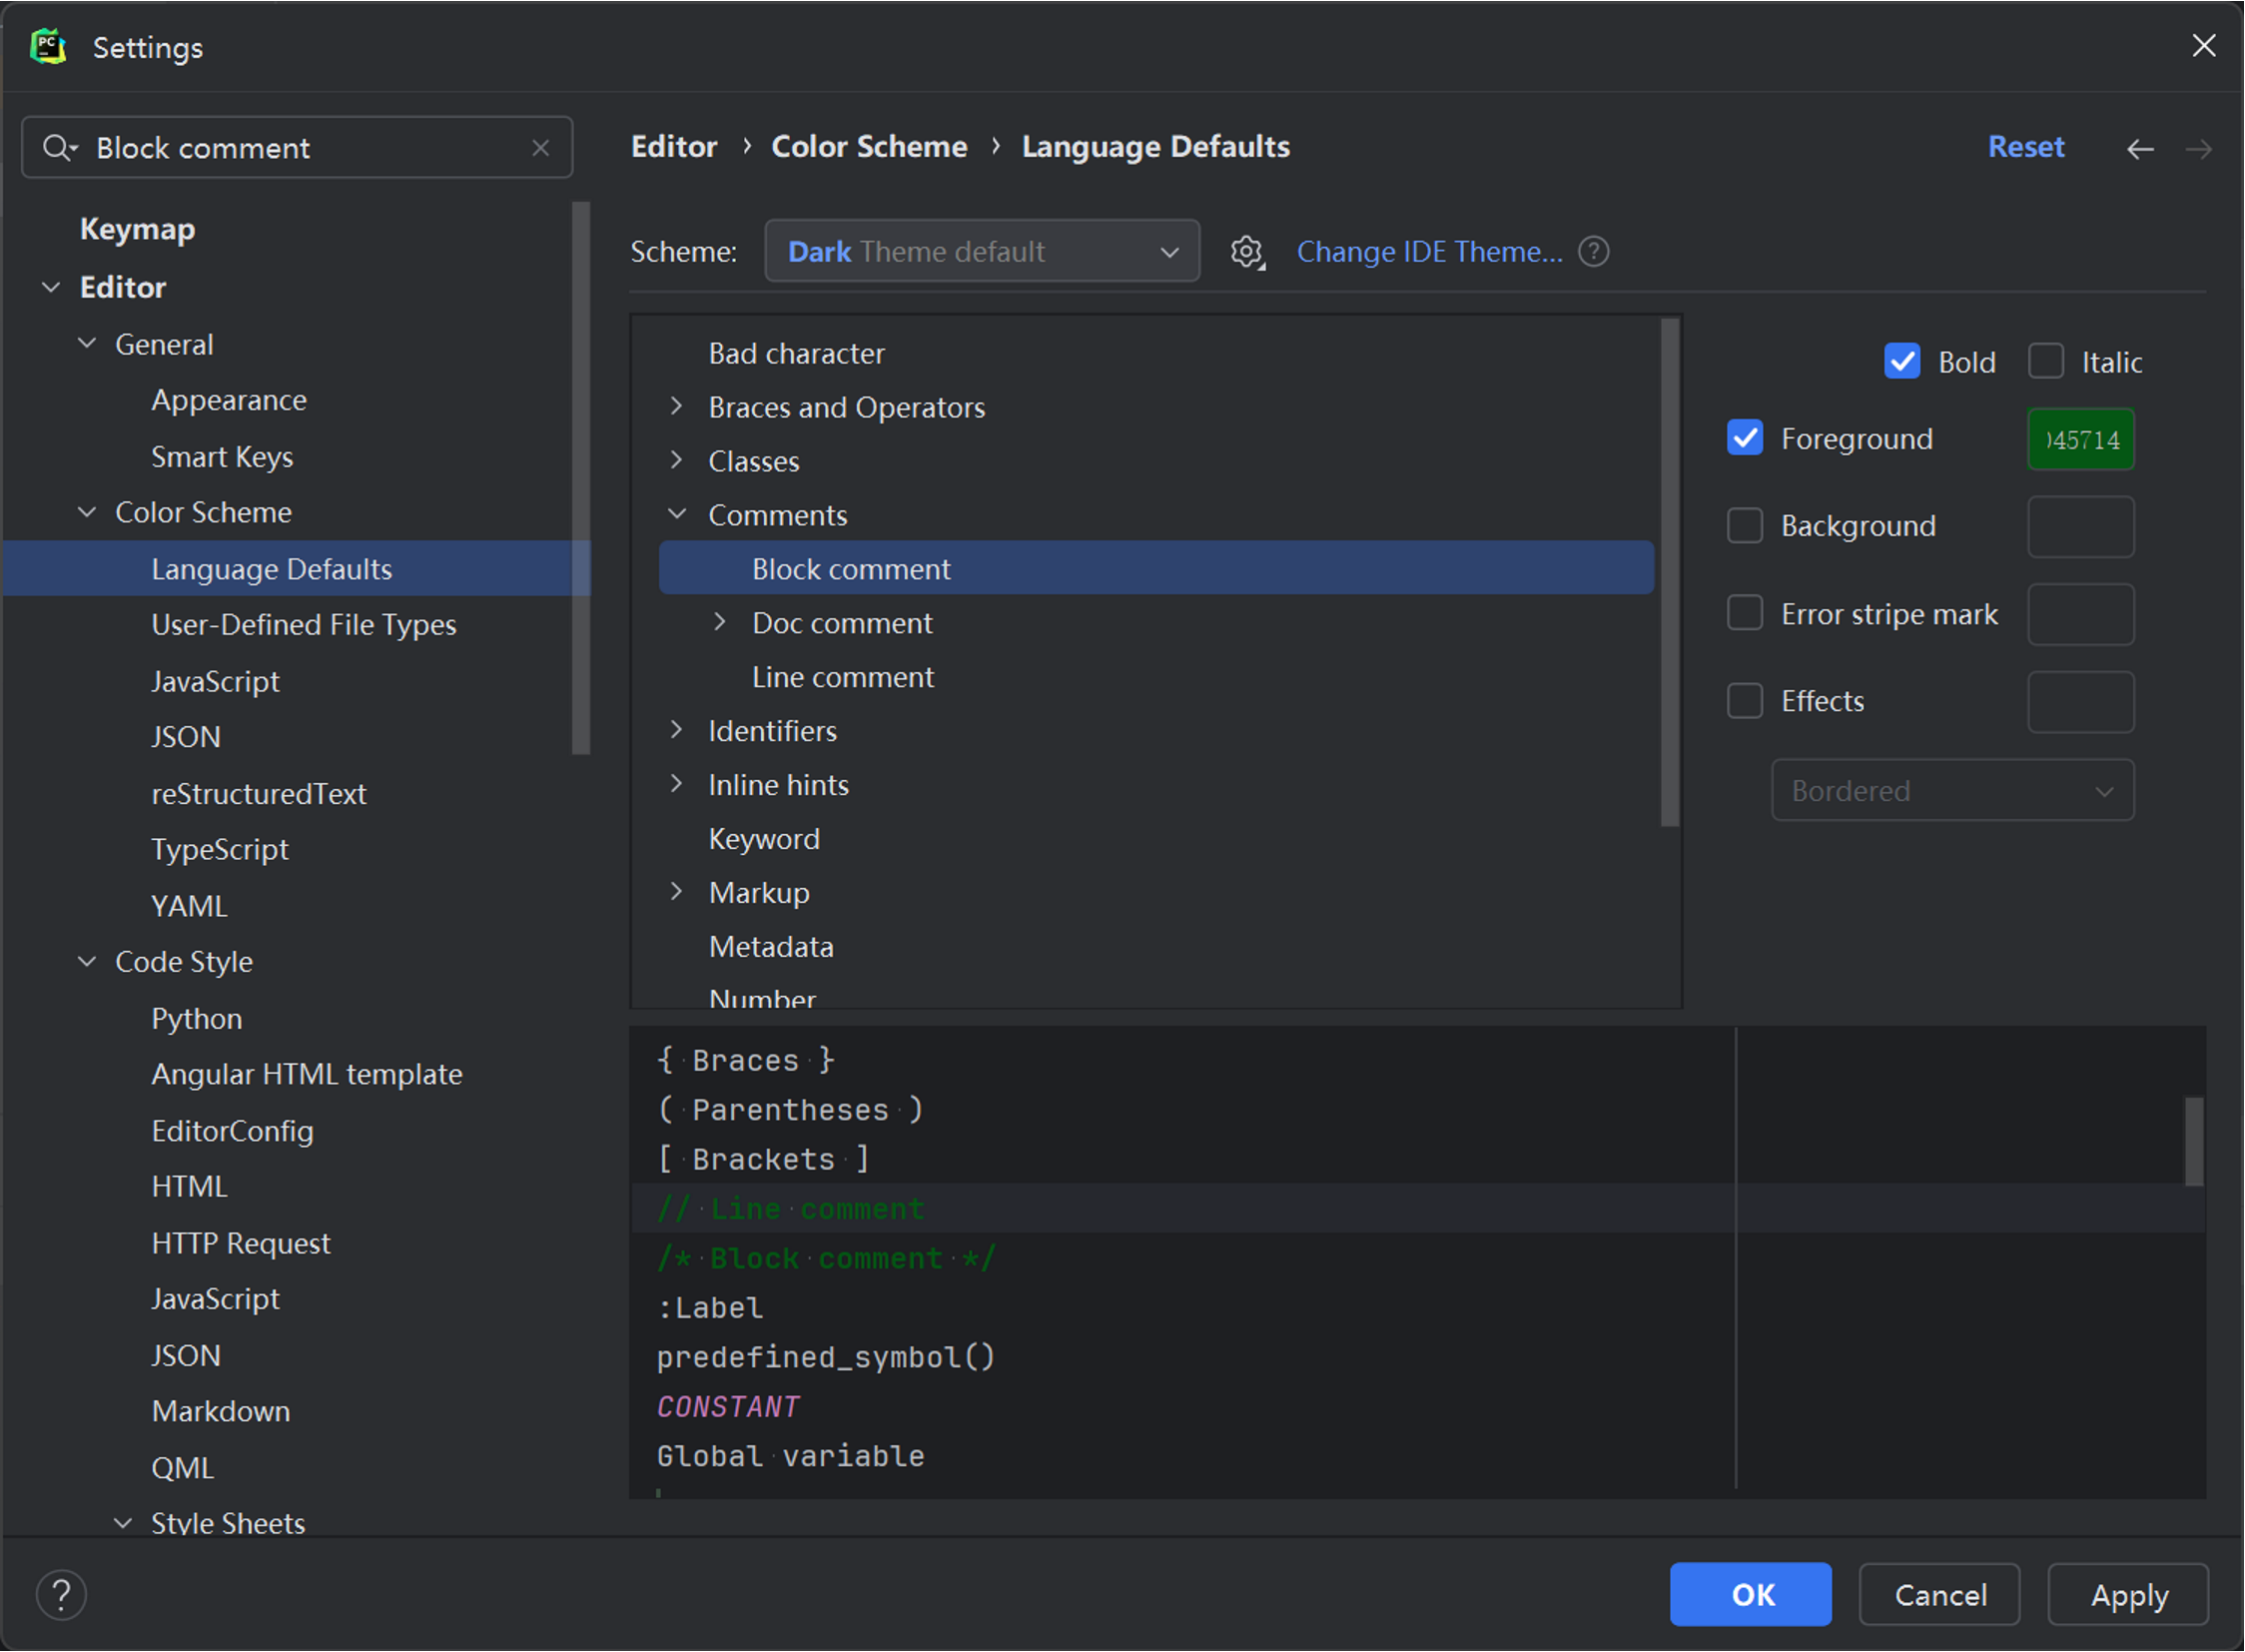Click the Change IDE Theme link
2245x1652 pixels.
pos(1428,252)
